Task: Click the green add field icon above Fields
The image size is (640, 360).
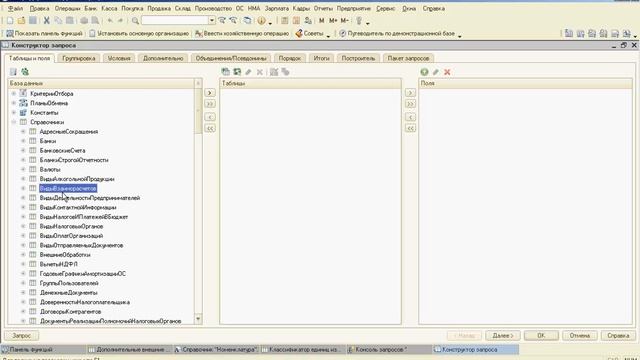Action: pyautogui.click(x=424, y=72)
